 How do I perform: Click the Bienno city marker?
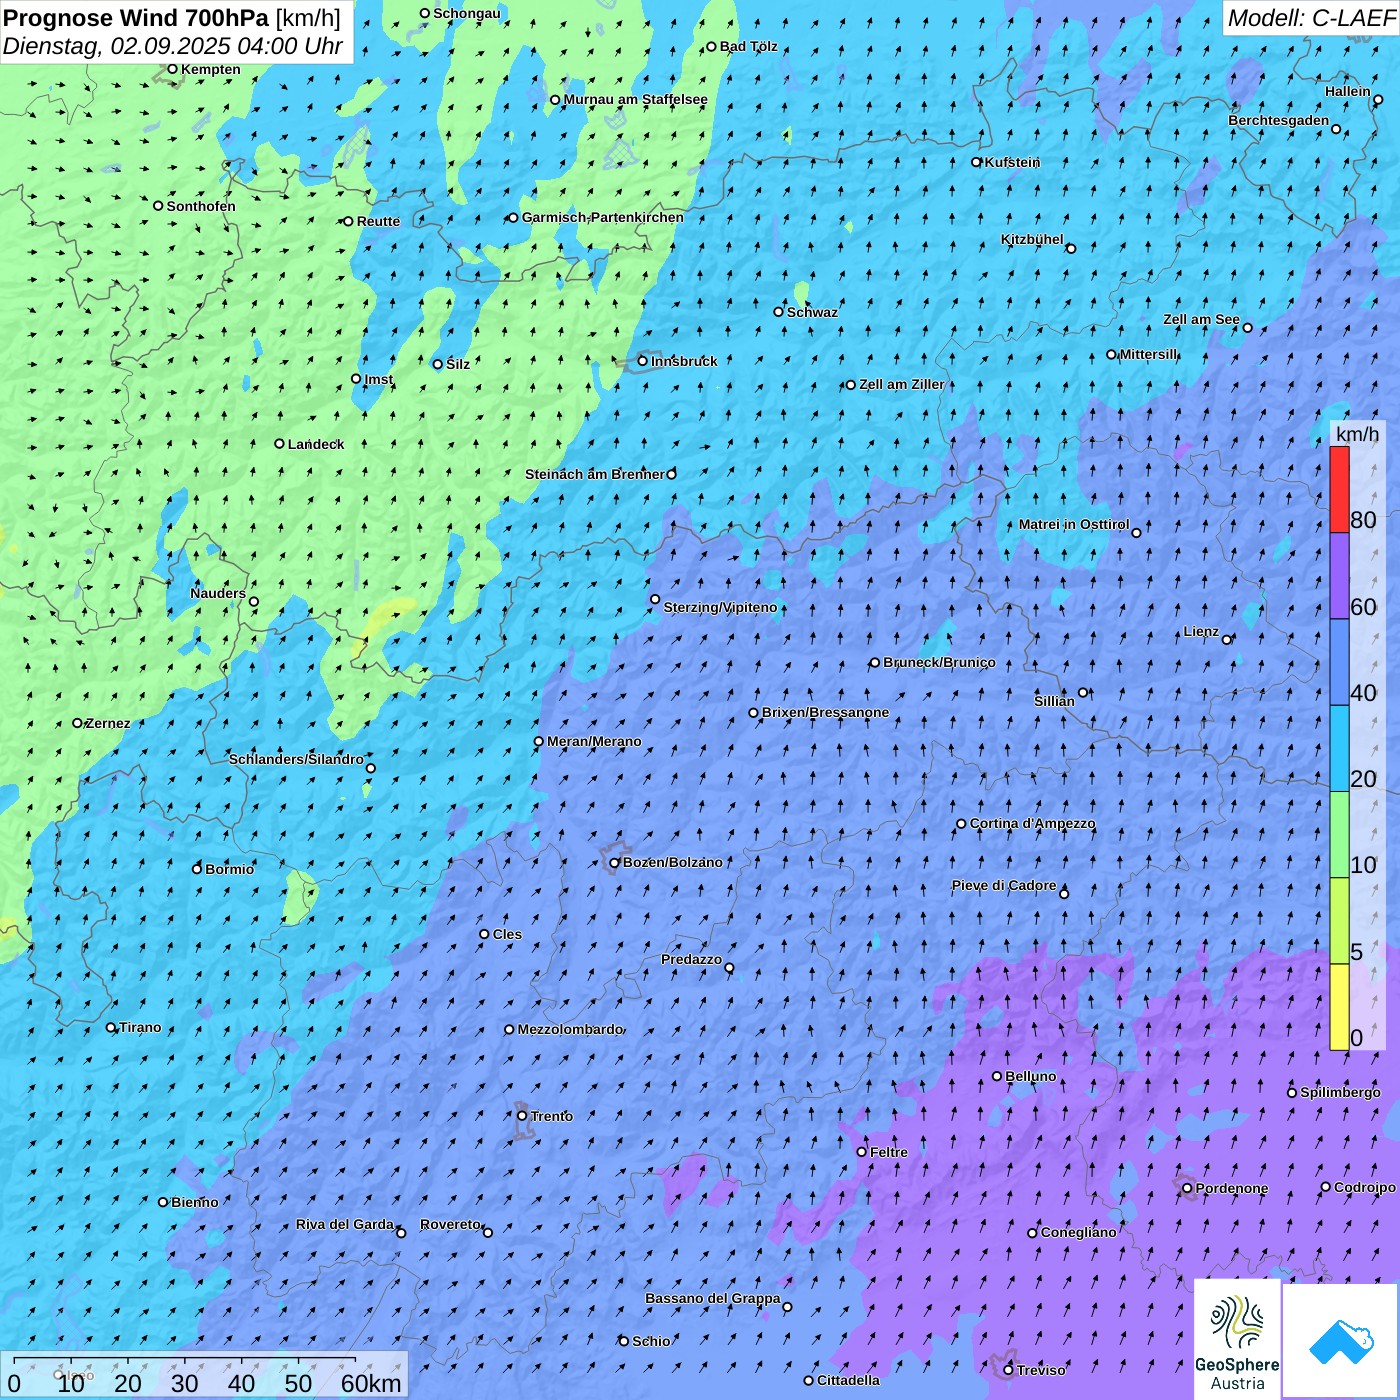pyautogui.click(x=163, y=1202)
